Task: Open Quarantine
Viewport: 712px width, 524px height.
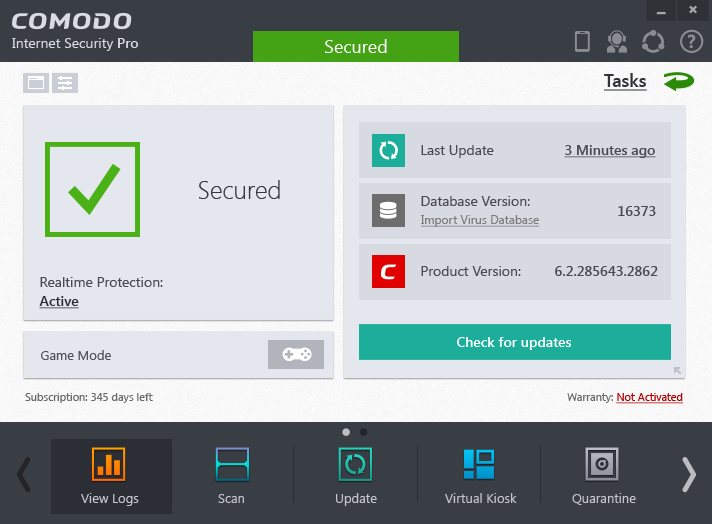Action: pyautogui.click(x=603, y=476)
